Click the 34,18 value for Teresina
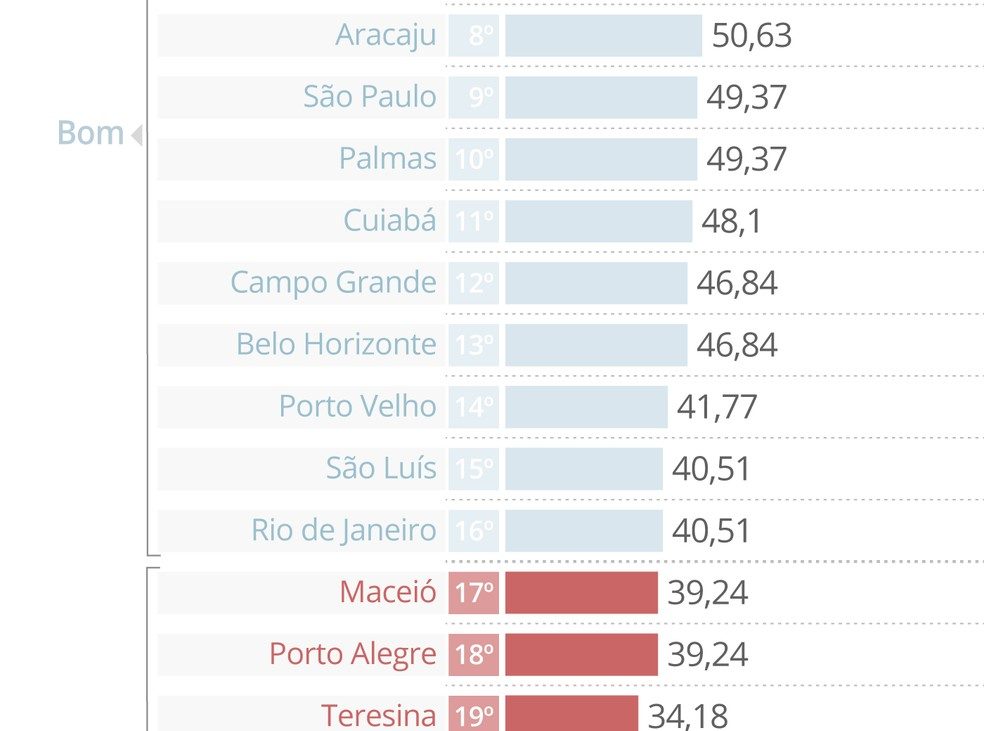This screenshot has width=984, height=731. pos(688,716)
